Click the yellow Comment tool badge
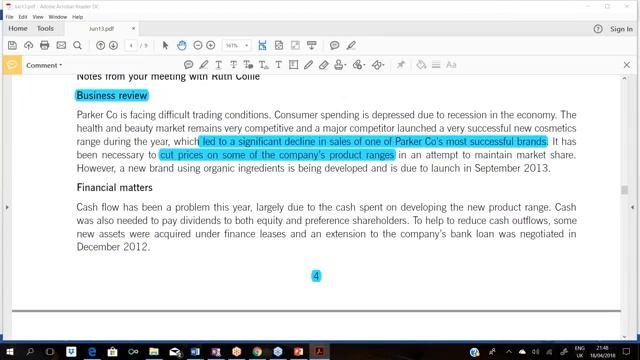640x360 pixels. (12, 65)
